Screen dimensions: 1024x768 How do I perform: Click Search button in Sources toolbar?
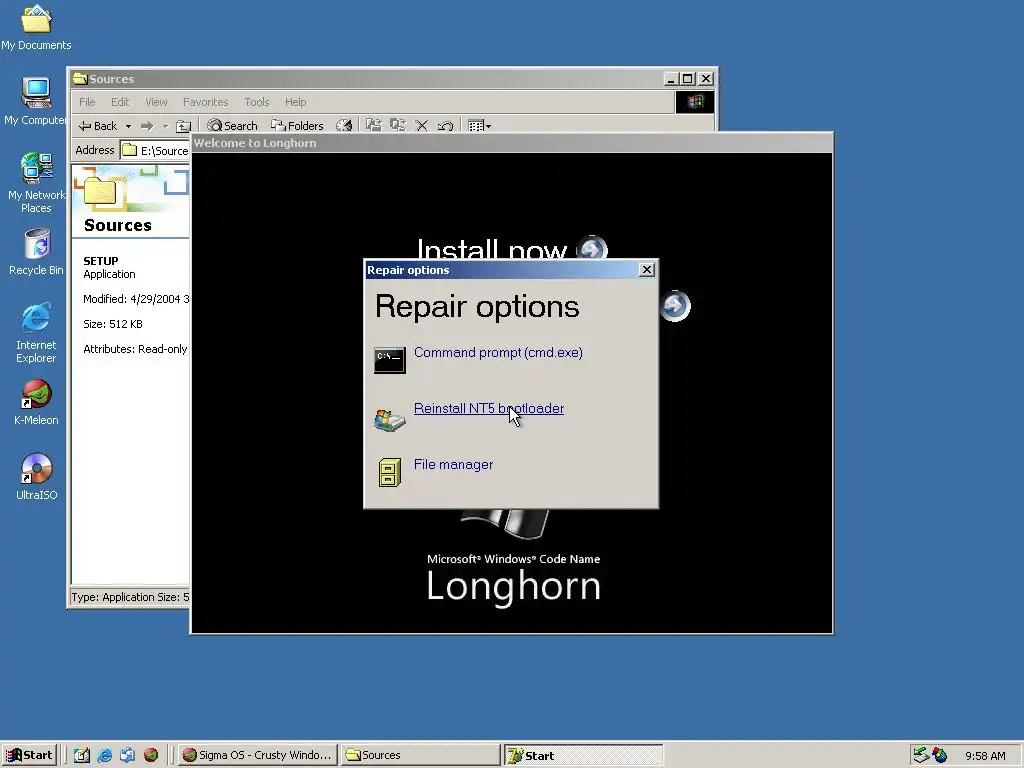[x=232, y=125]
